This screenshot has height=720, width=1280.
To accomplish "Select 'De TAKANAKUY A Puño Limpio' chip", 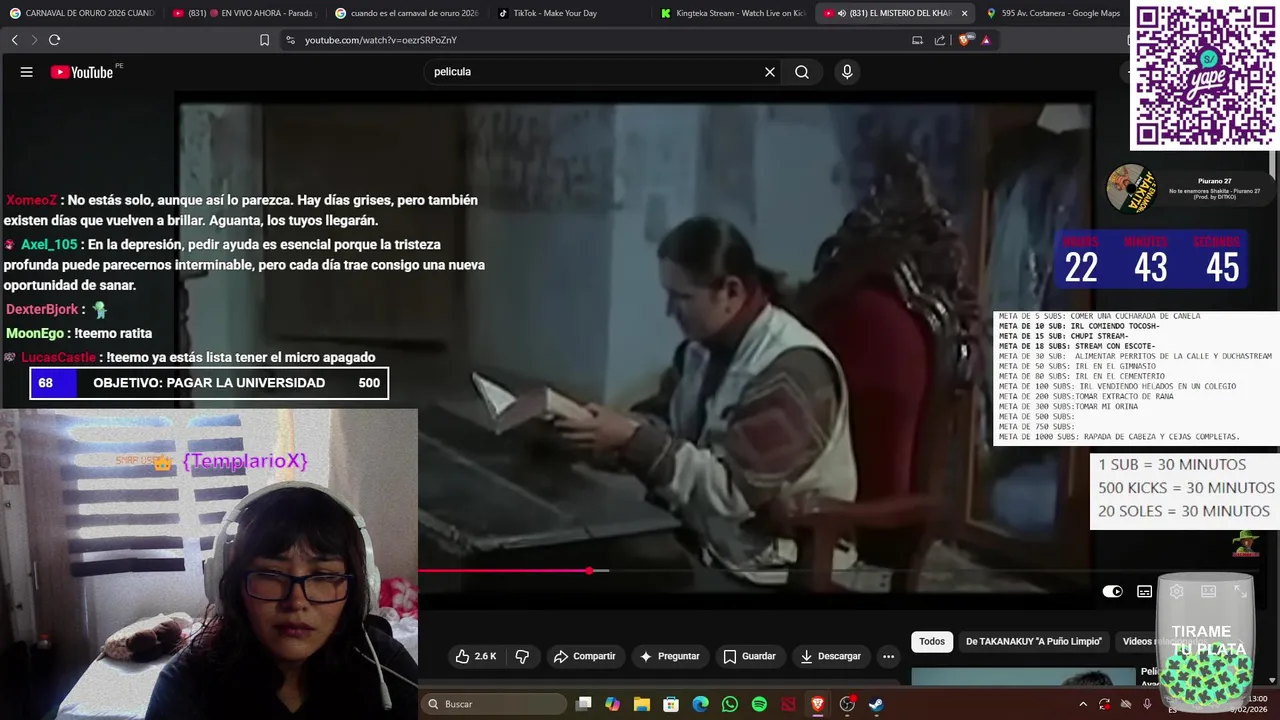I will (1034, 641).
